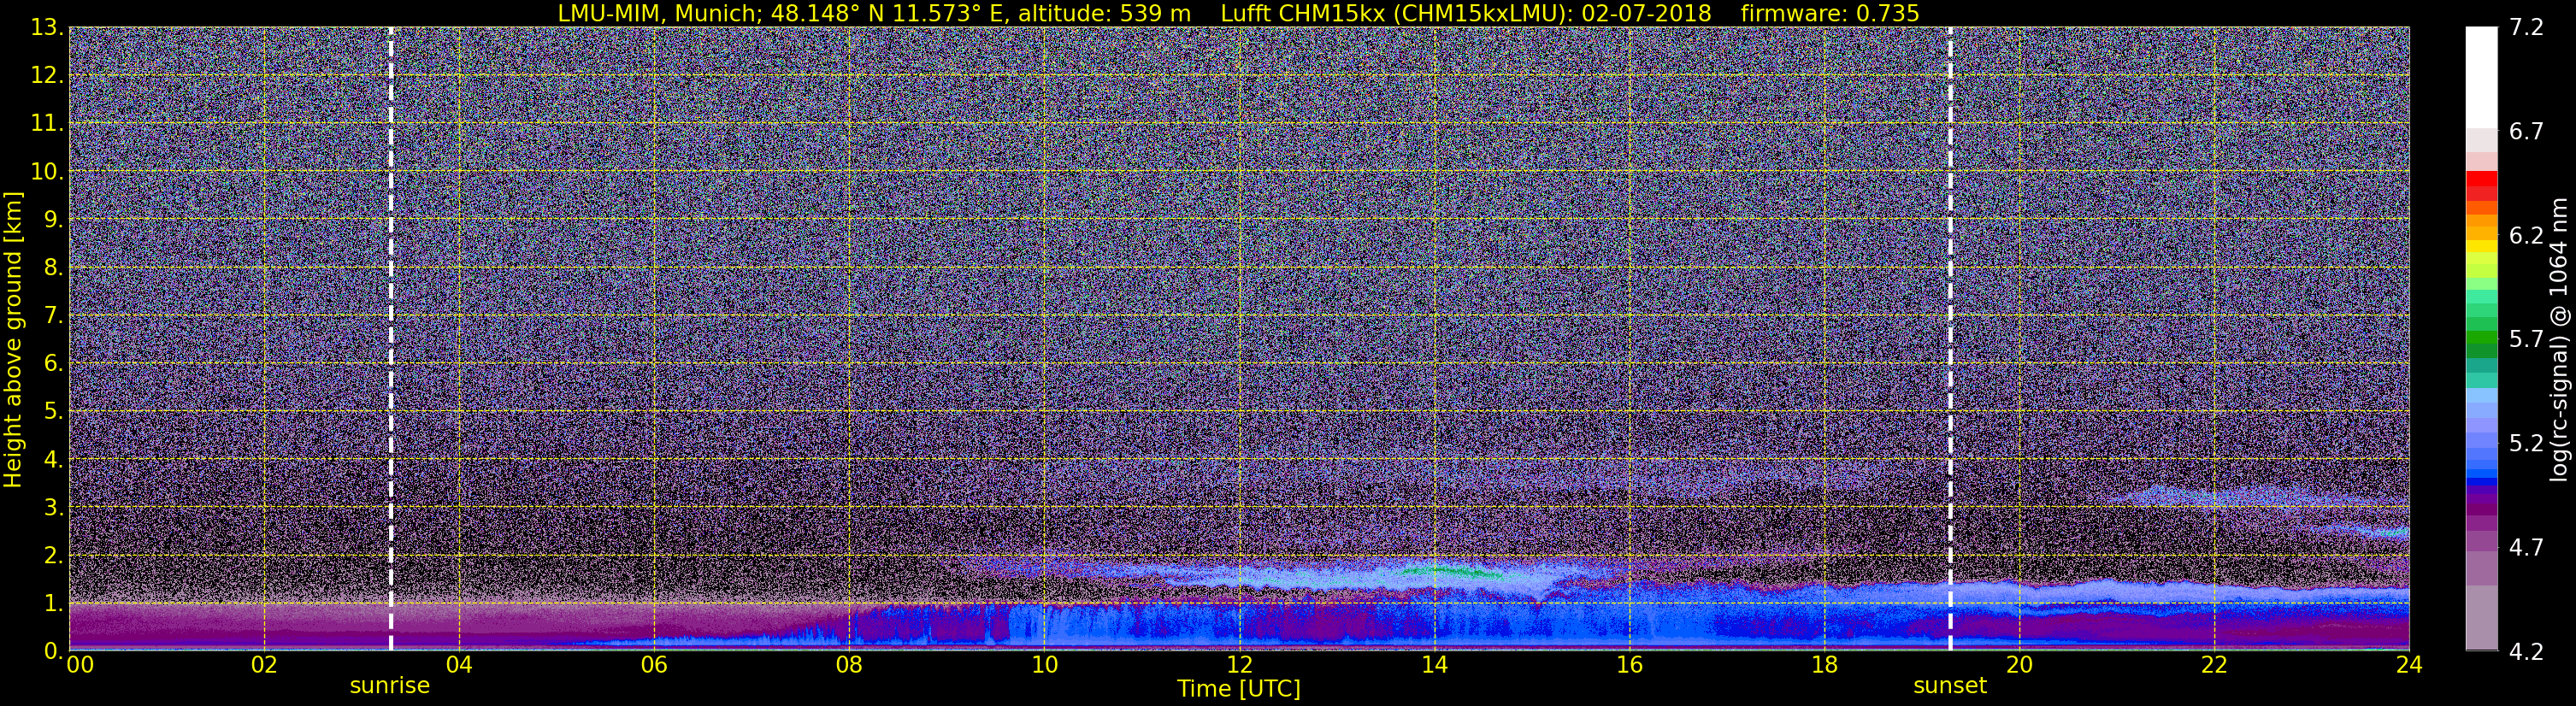This screenshot has width=2576, height=706.
Task: Click the time axis tick label 22
Action: pos(2214,665)
